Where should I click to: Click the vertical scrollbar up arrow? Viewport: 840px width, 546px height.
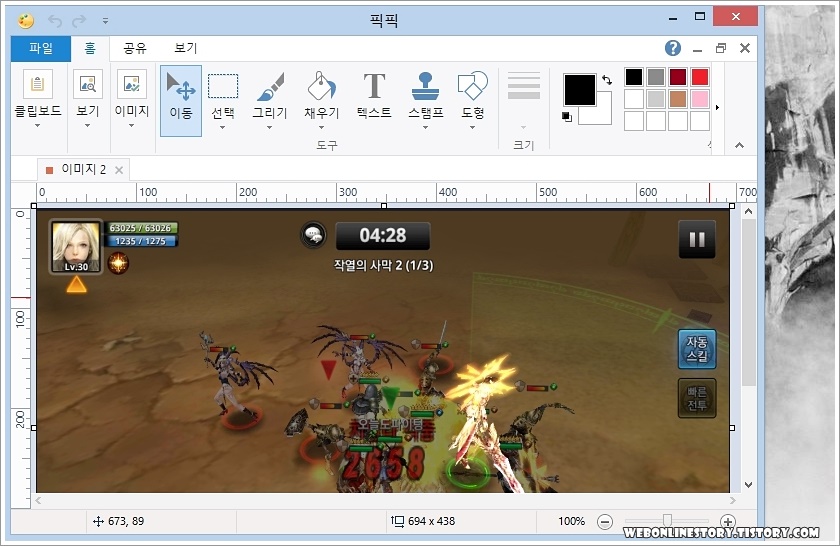[748, 212]
